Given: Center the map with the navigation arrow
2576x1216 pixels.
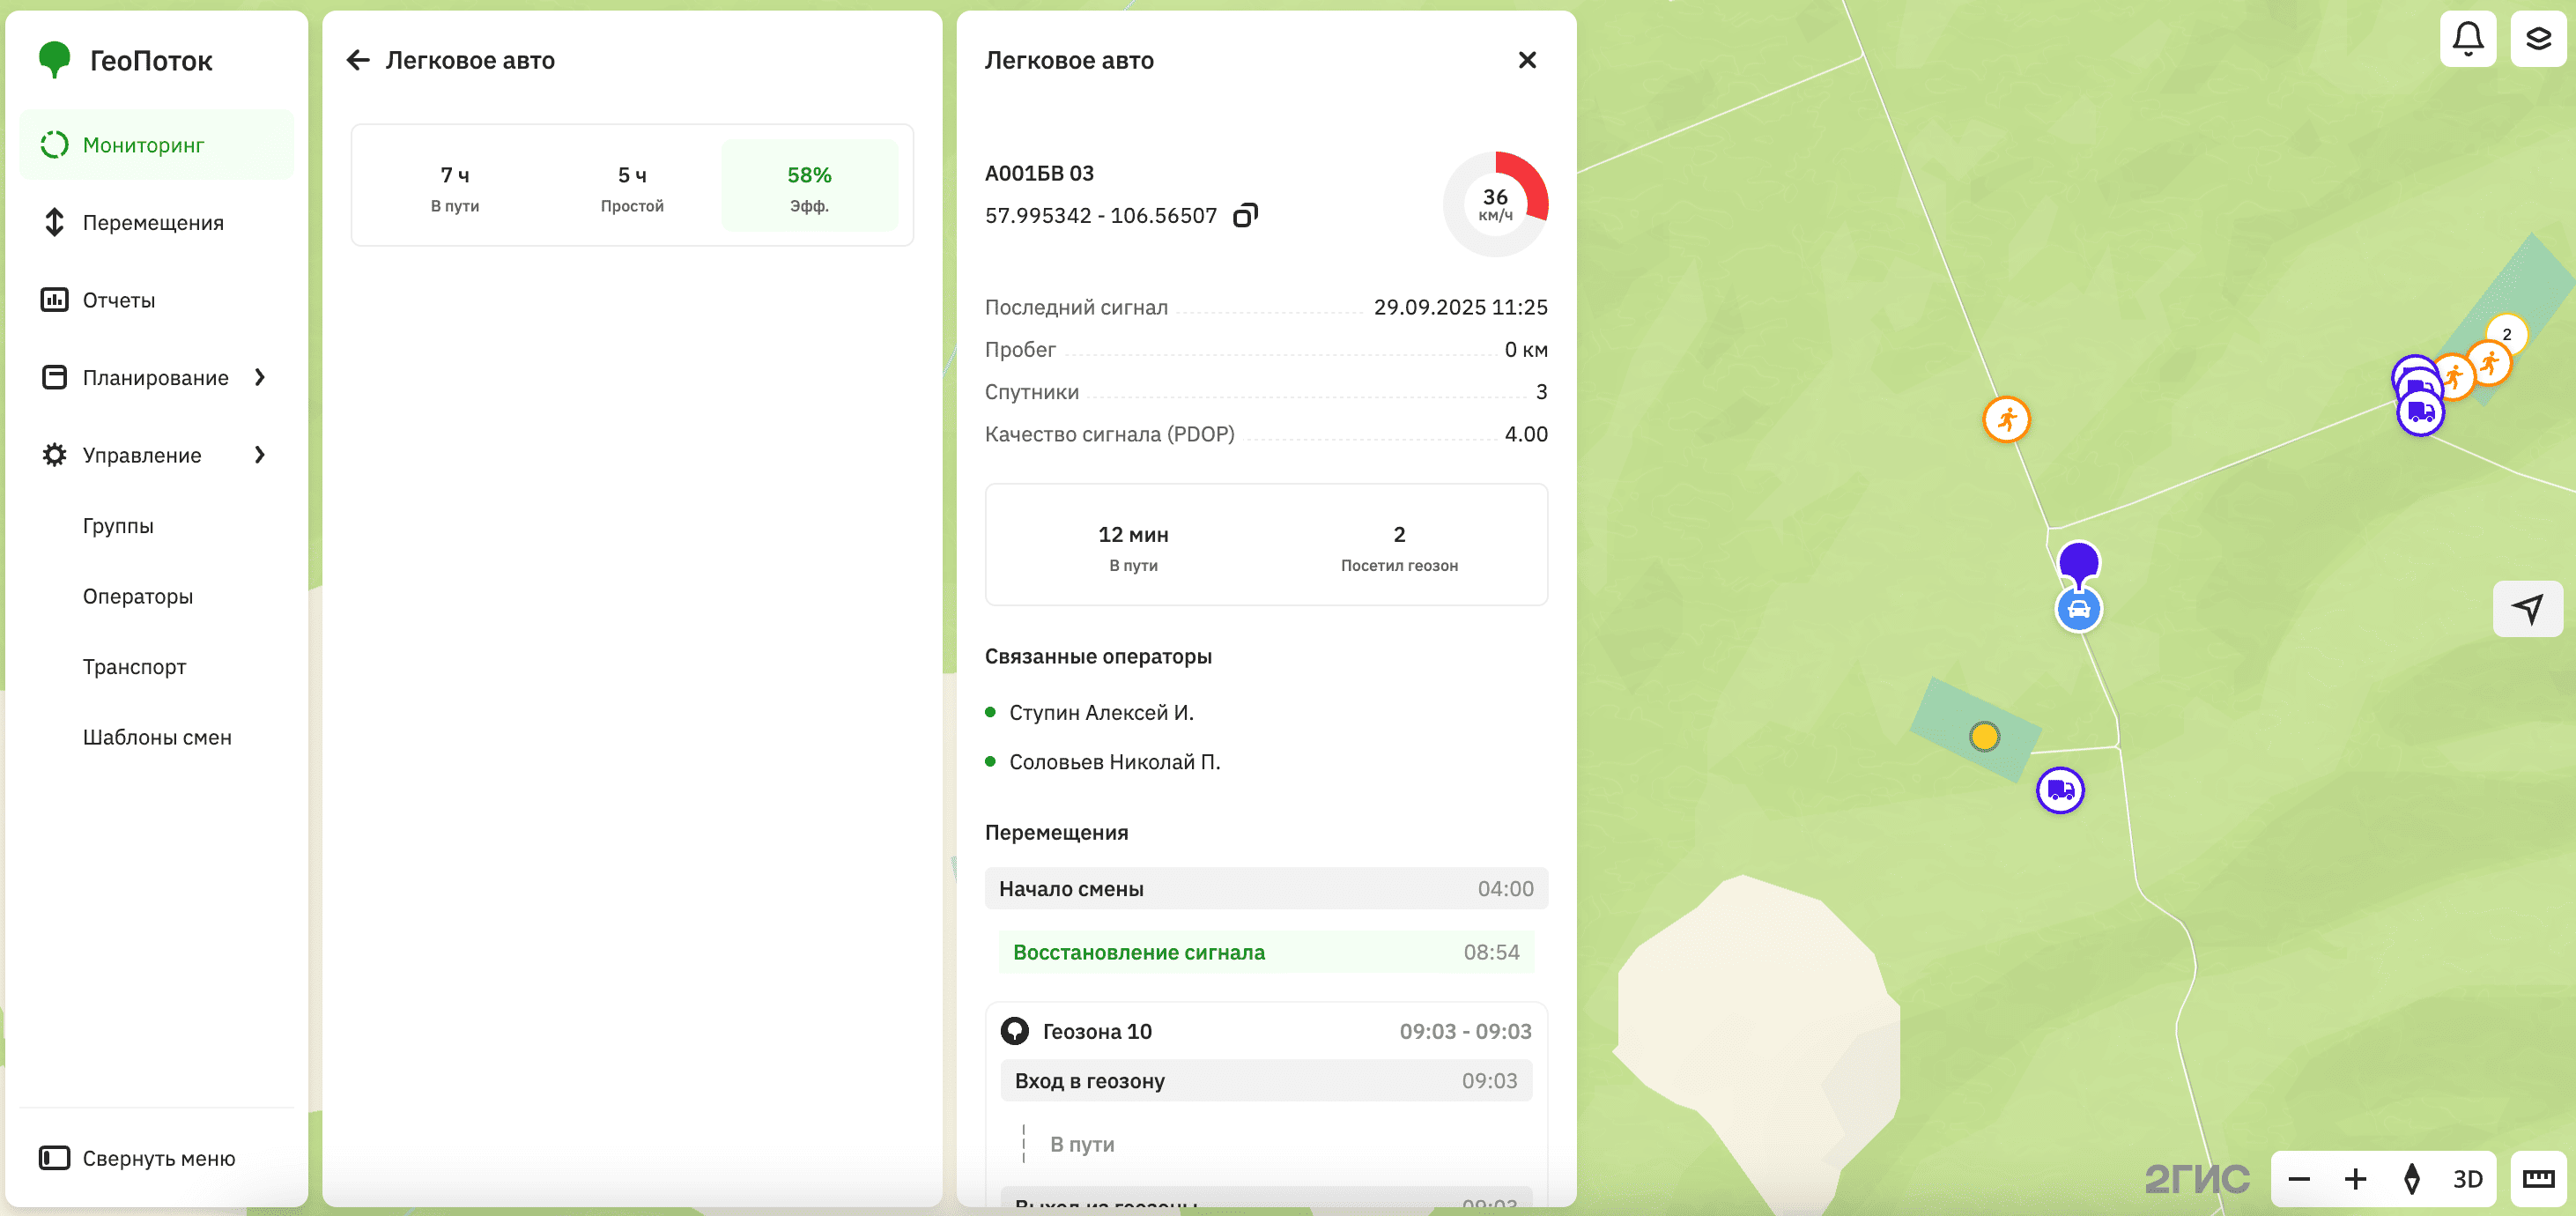Looking at the screenshot, I should pos(2528,608).
